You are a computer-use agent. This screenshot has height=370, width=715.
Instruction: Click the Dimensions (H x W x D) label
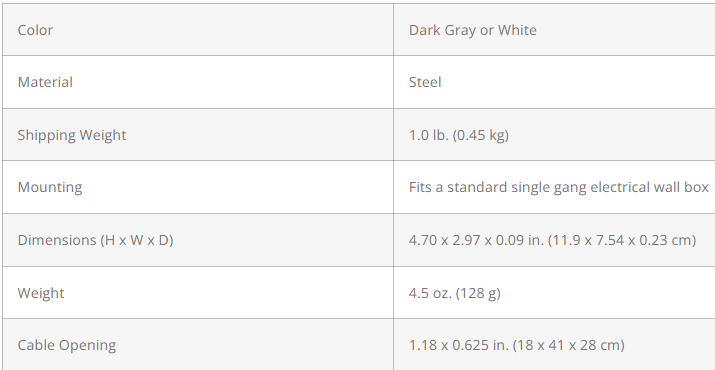[x=95, y=240]
